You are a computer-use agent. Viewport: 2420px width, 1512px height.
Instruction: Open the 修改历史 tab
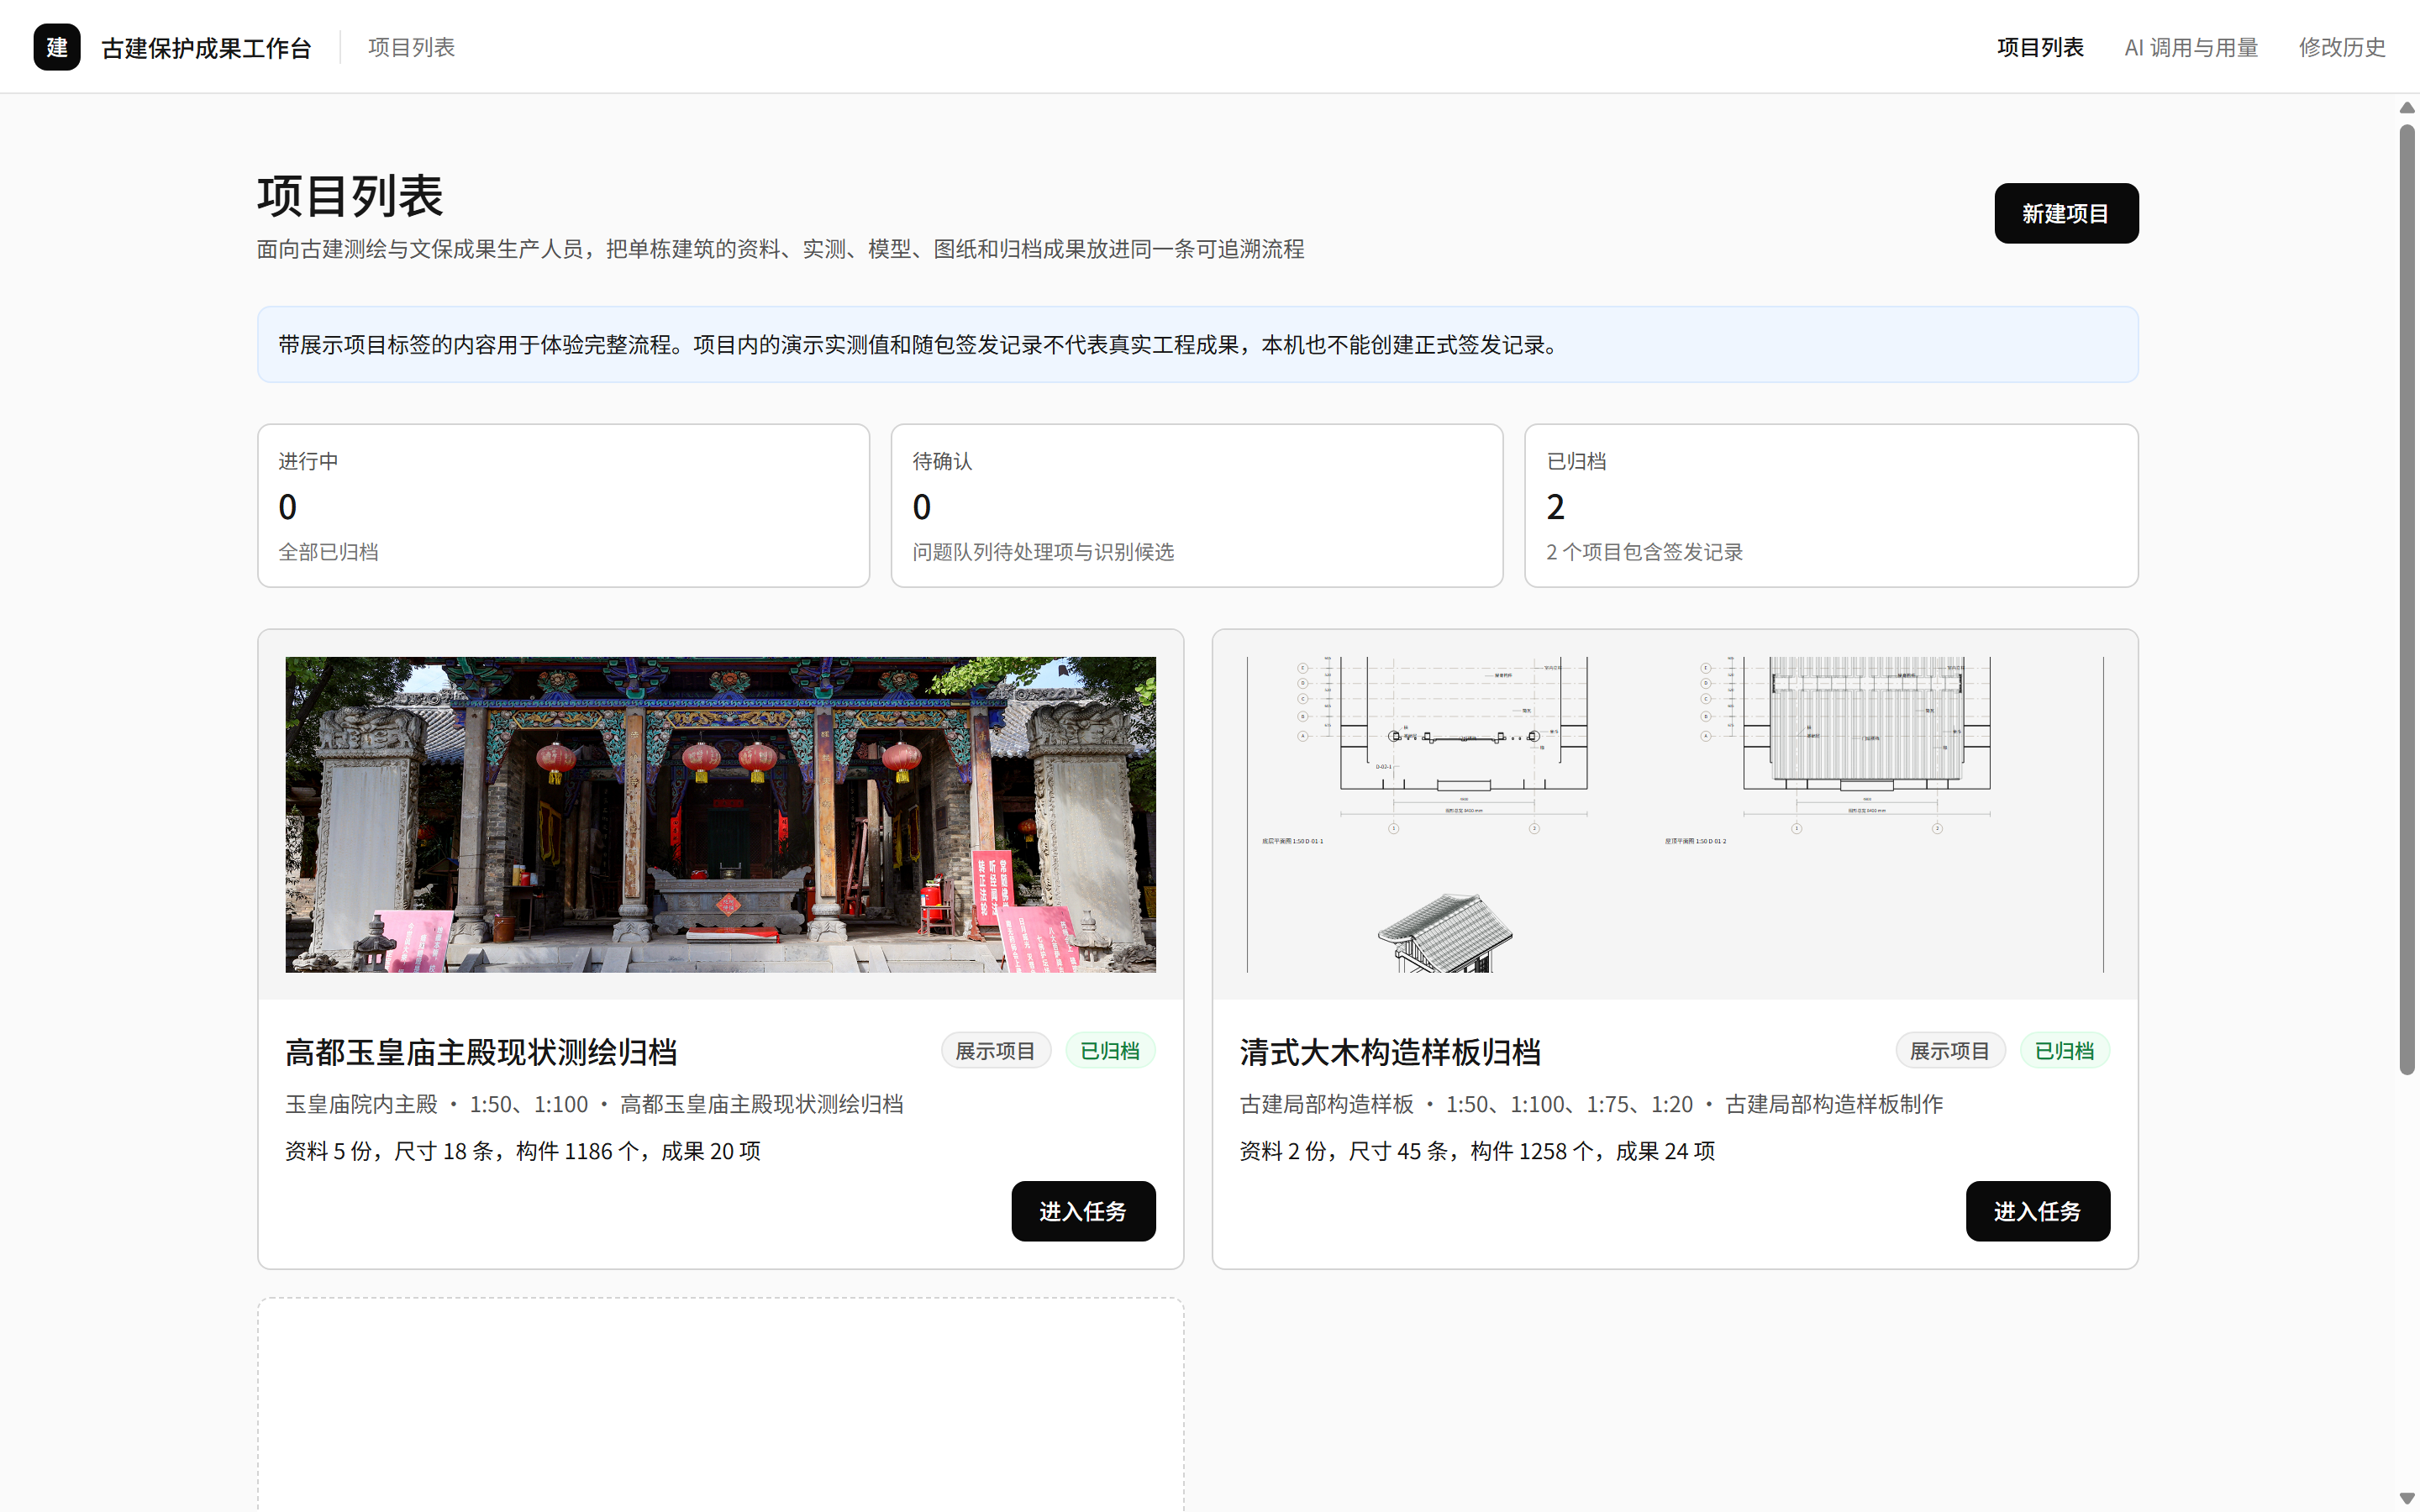2342,47
